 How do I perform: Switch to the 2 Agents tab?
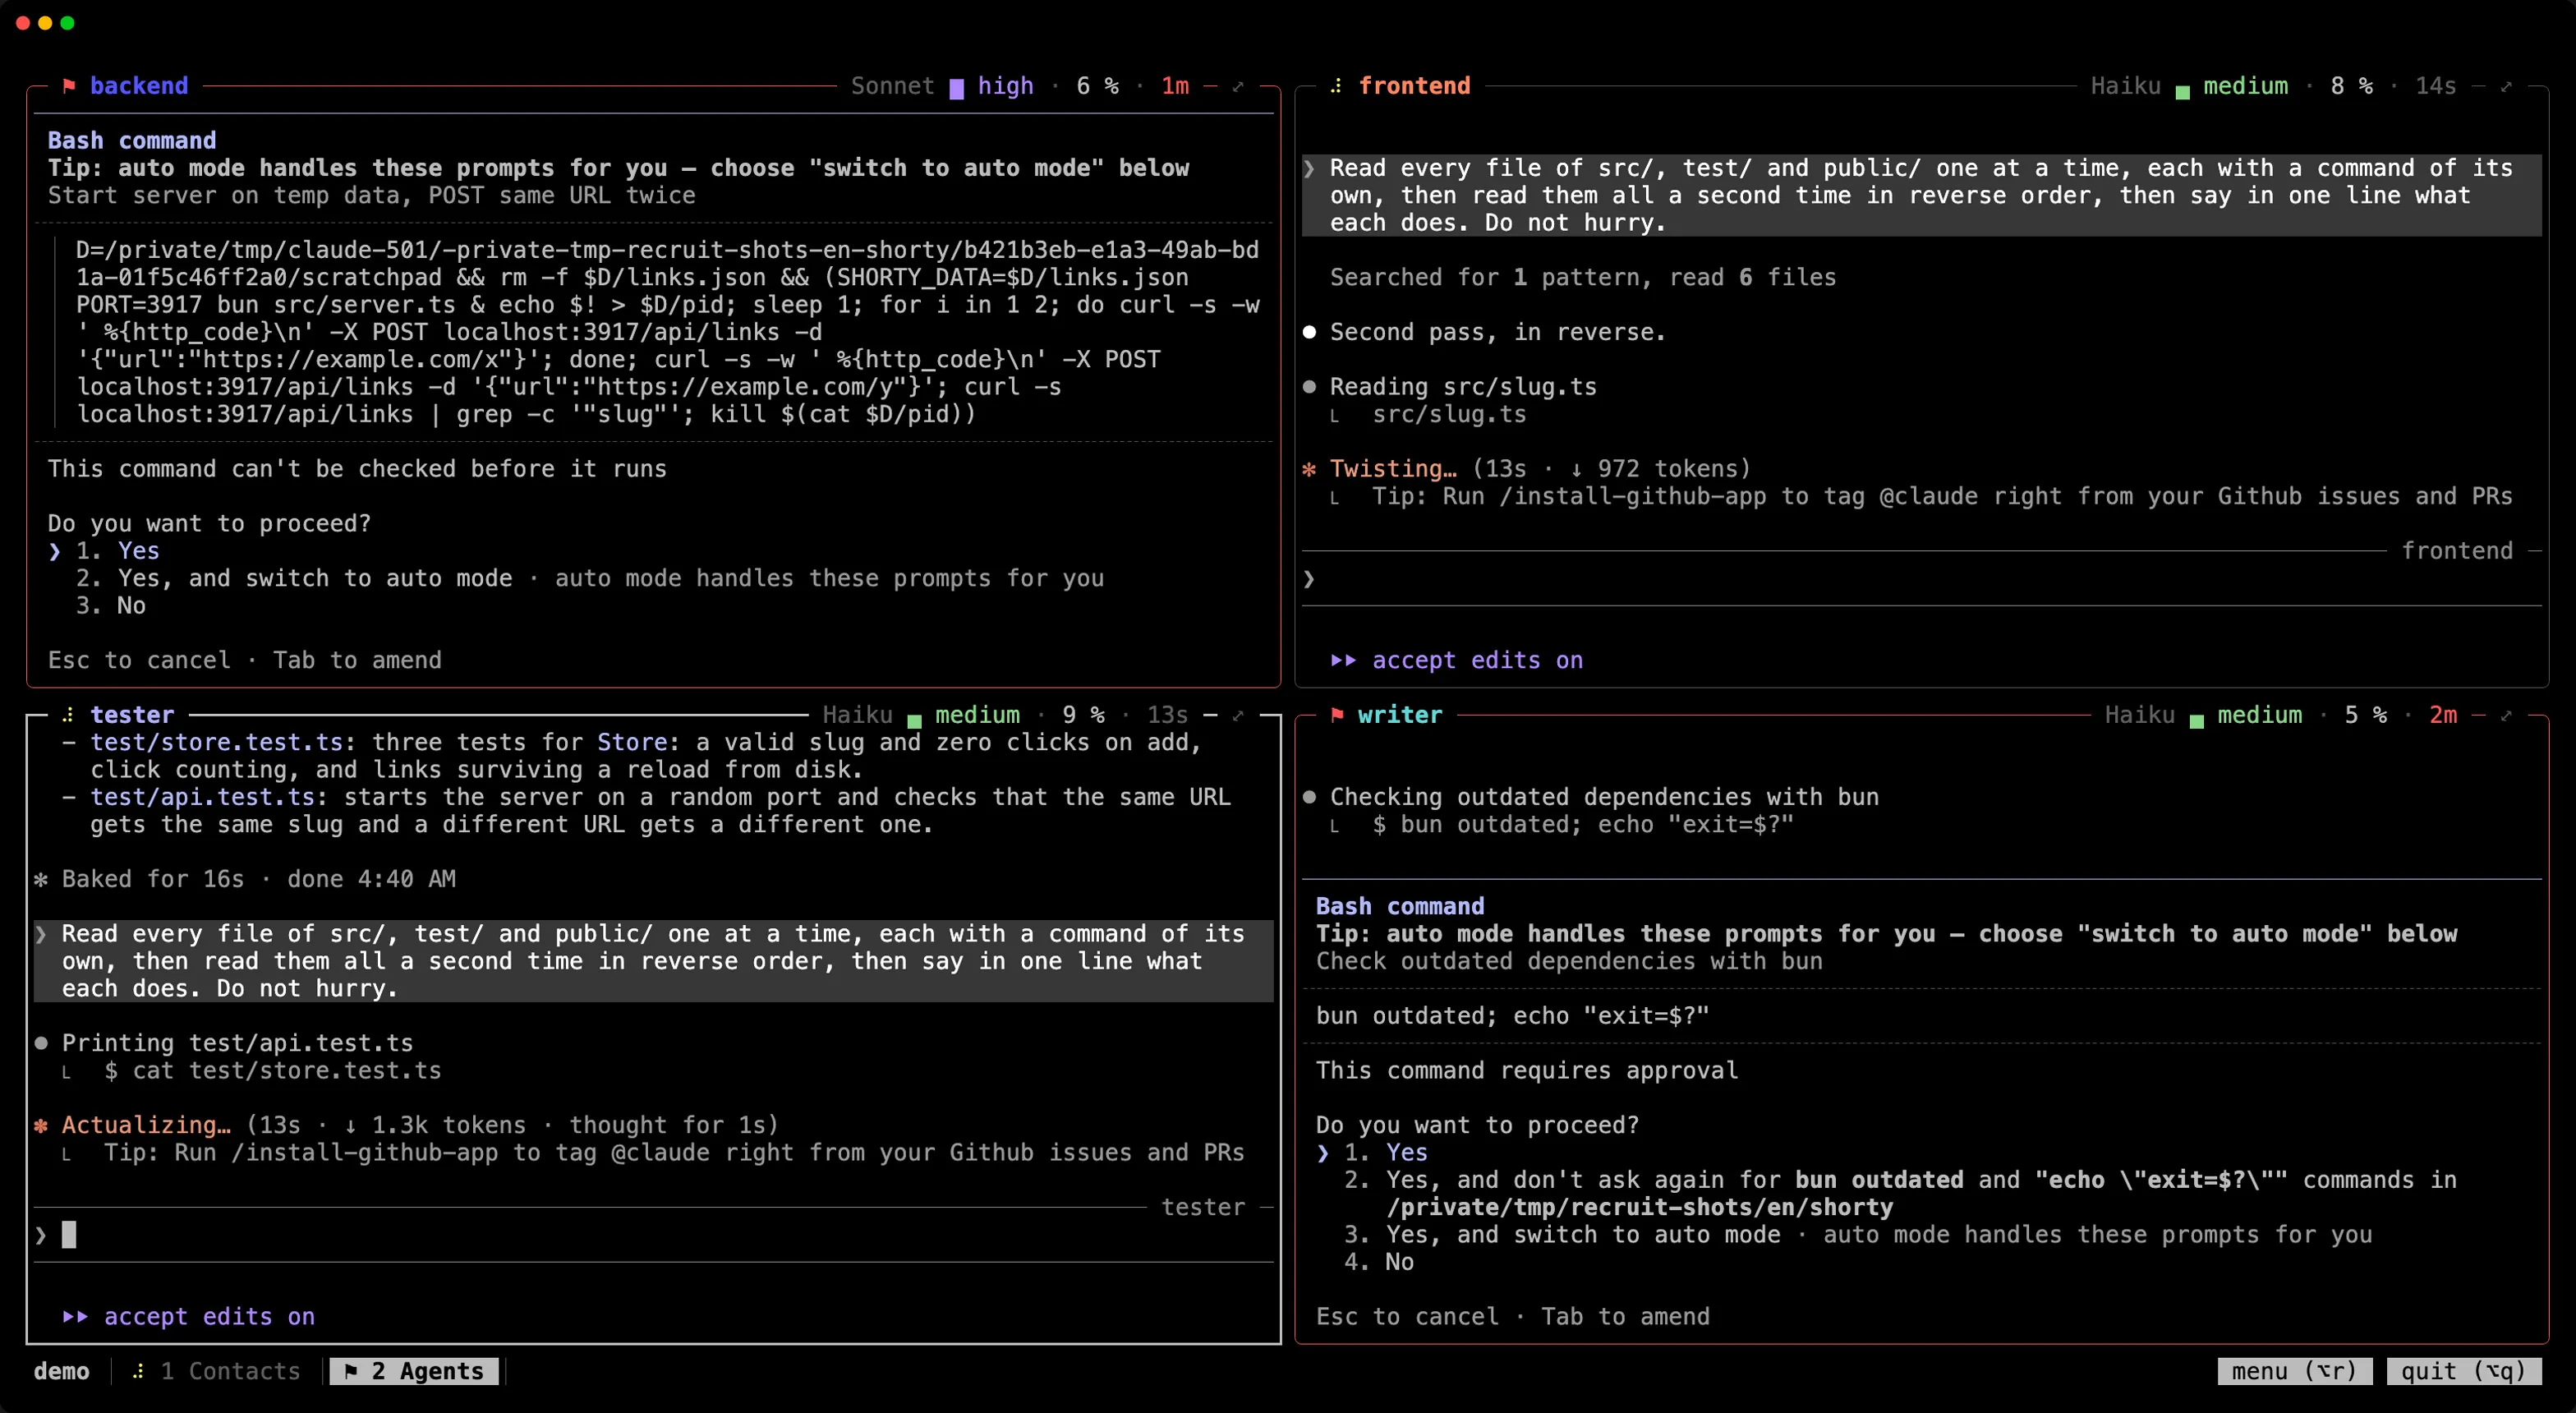tap(415, 1371)
